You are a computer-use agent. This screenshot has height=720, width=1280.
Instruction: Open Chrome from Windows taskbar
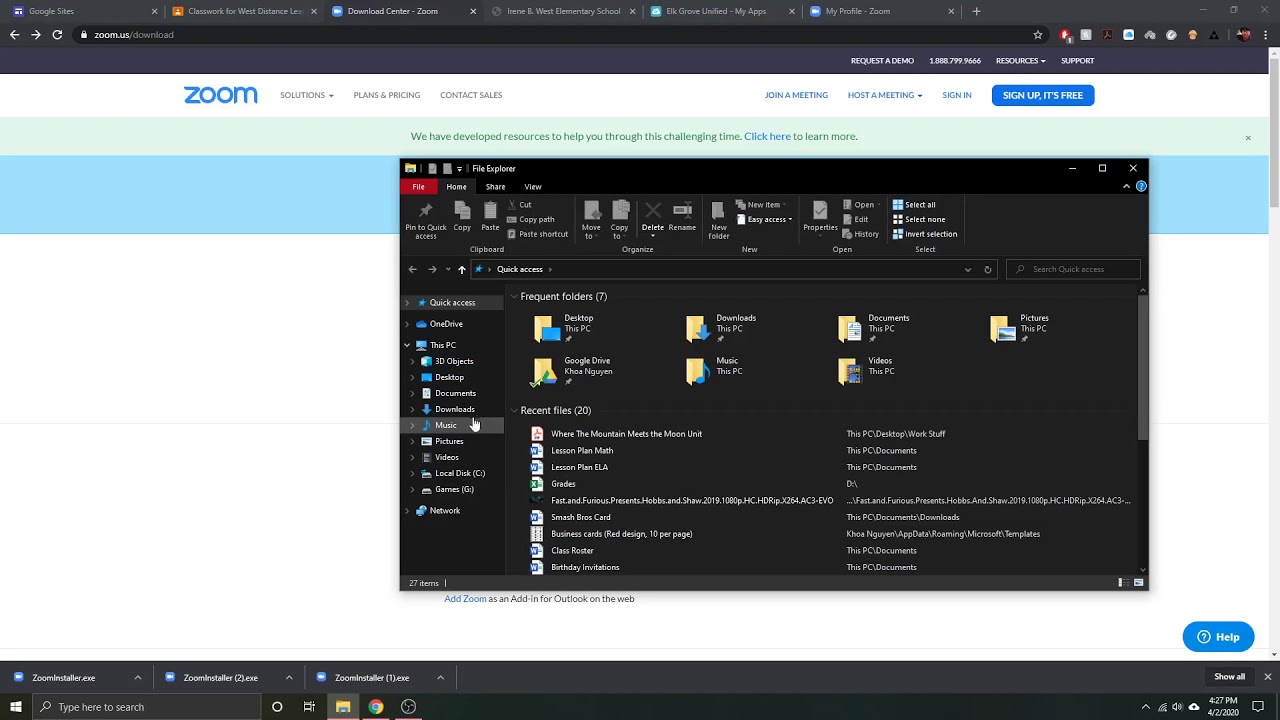[x=375, y=707]
